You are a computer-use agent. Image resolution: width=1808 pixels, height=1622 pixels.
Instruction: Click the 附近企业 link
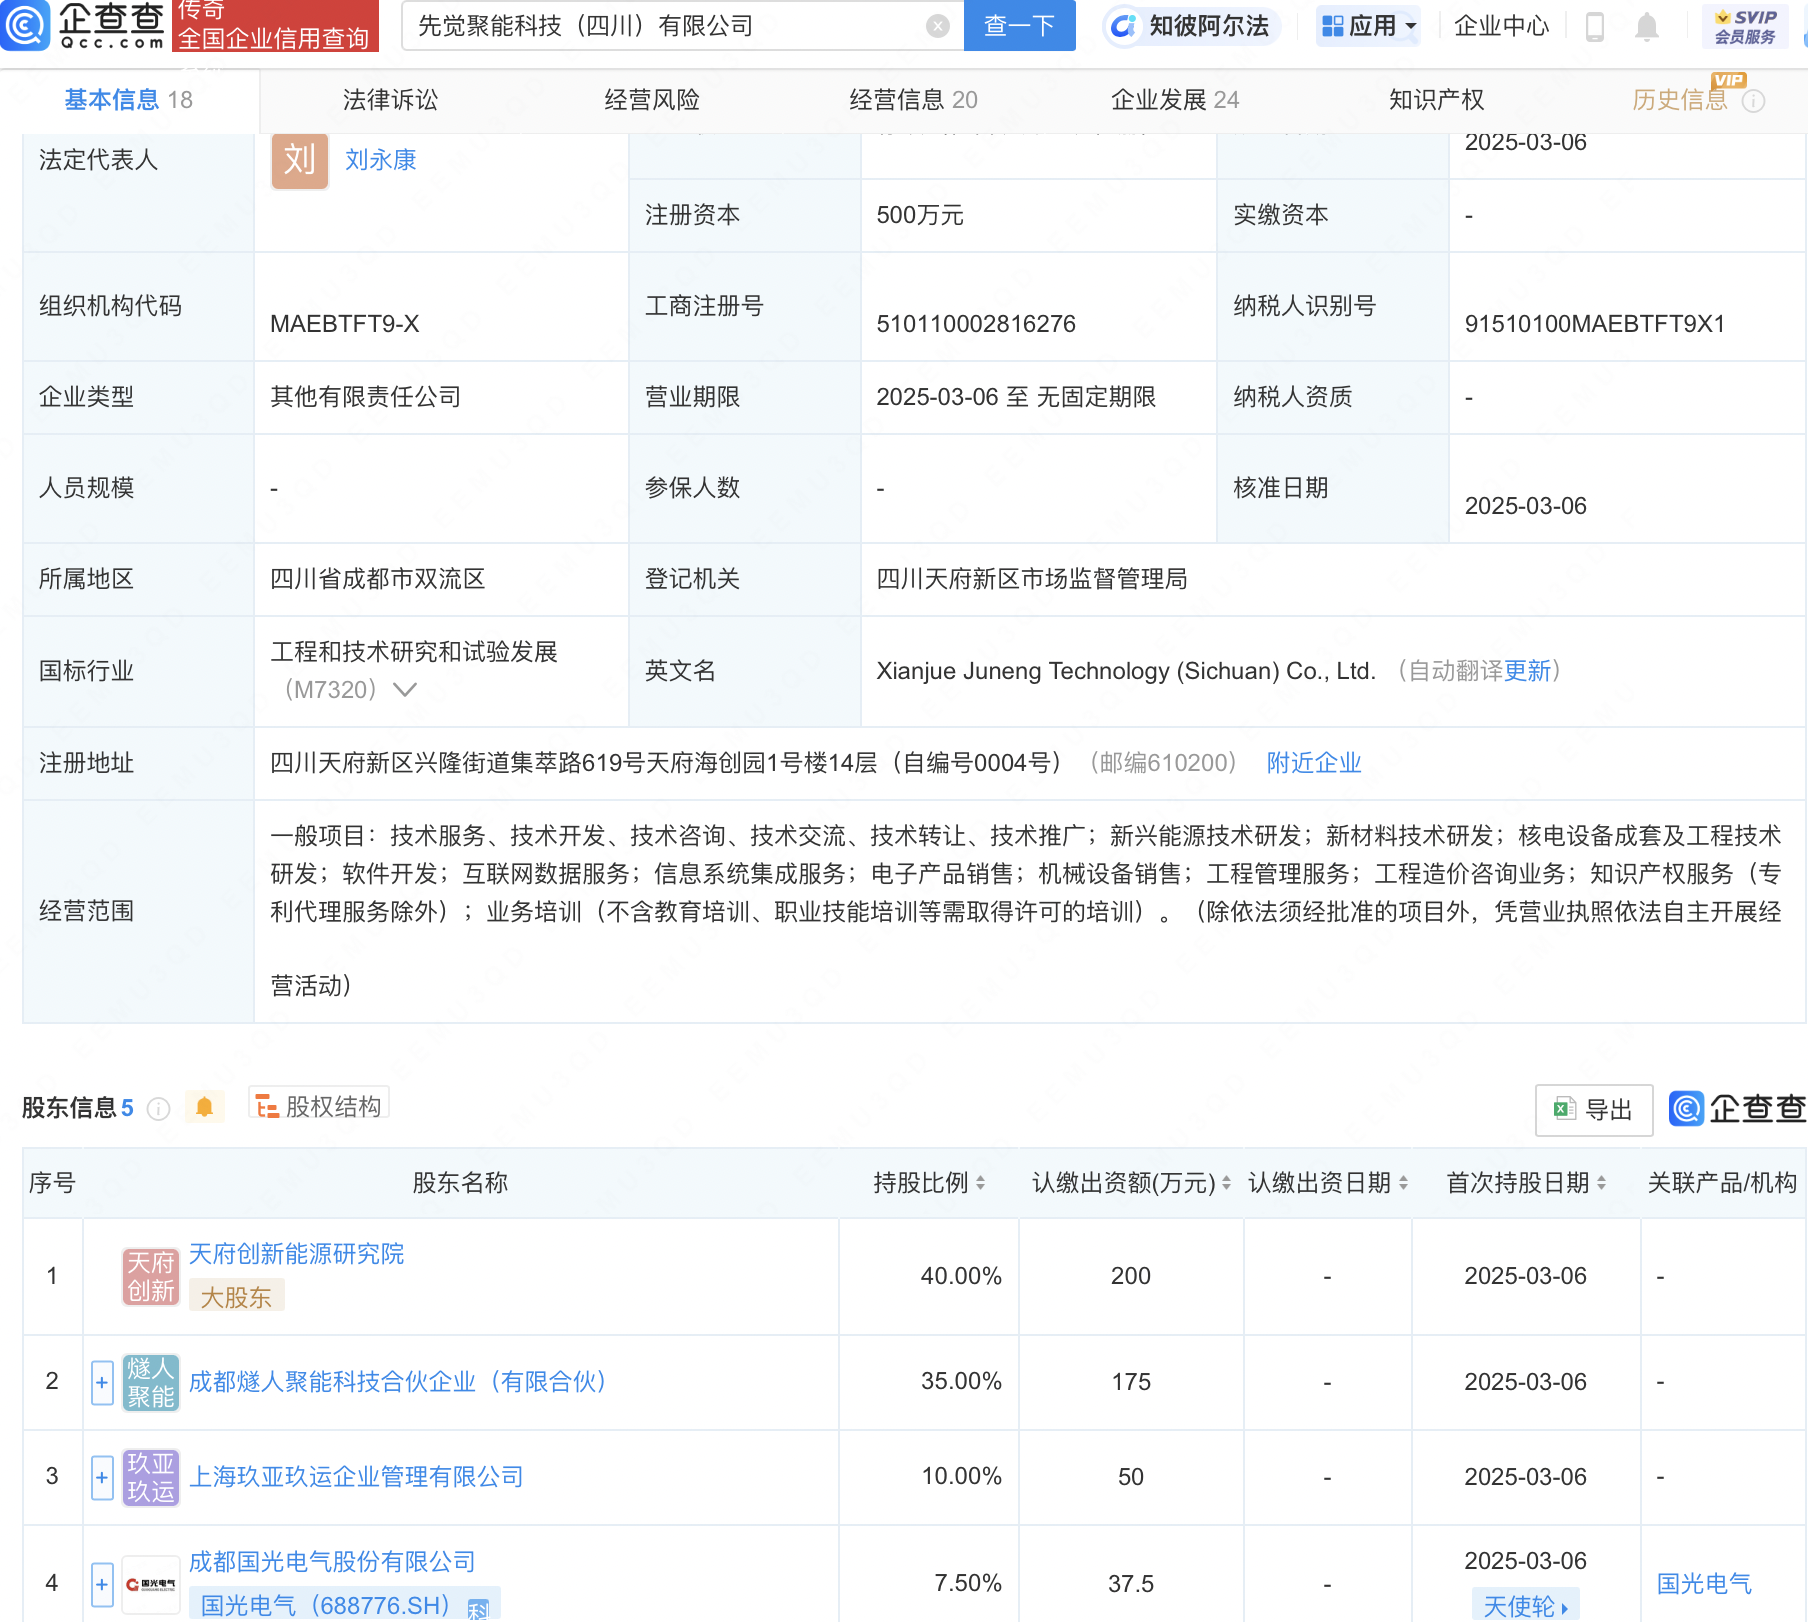(1314, 763)
